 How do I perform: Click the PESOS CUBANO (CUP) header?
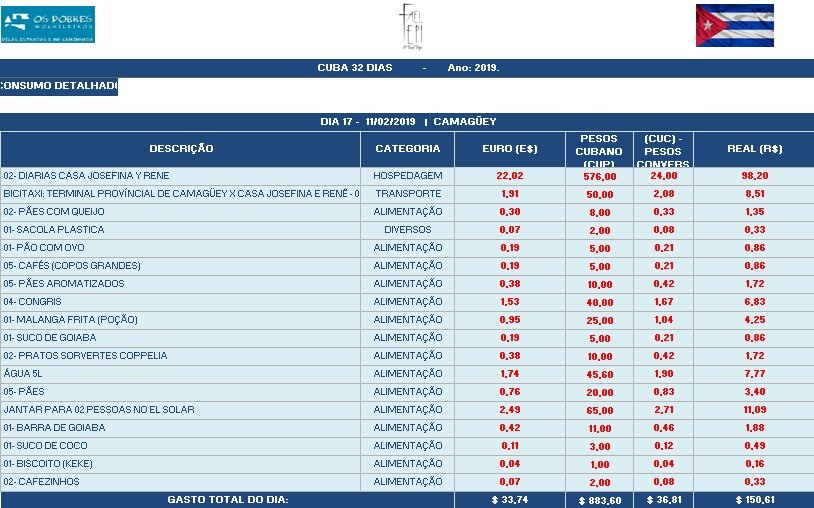point(598,150)
